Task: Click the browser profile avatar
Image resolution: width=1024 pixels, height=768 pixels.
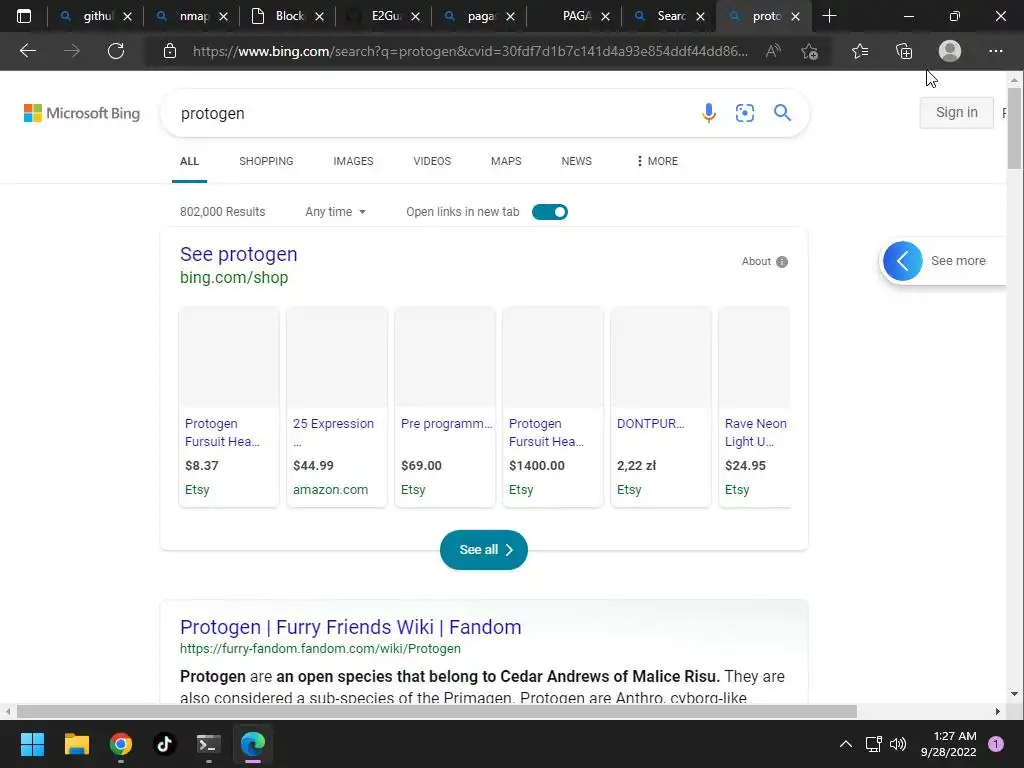Action: click(x=950, y=51)
